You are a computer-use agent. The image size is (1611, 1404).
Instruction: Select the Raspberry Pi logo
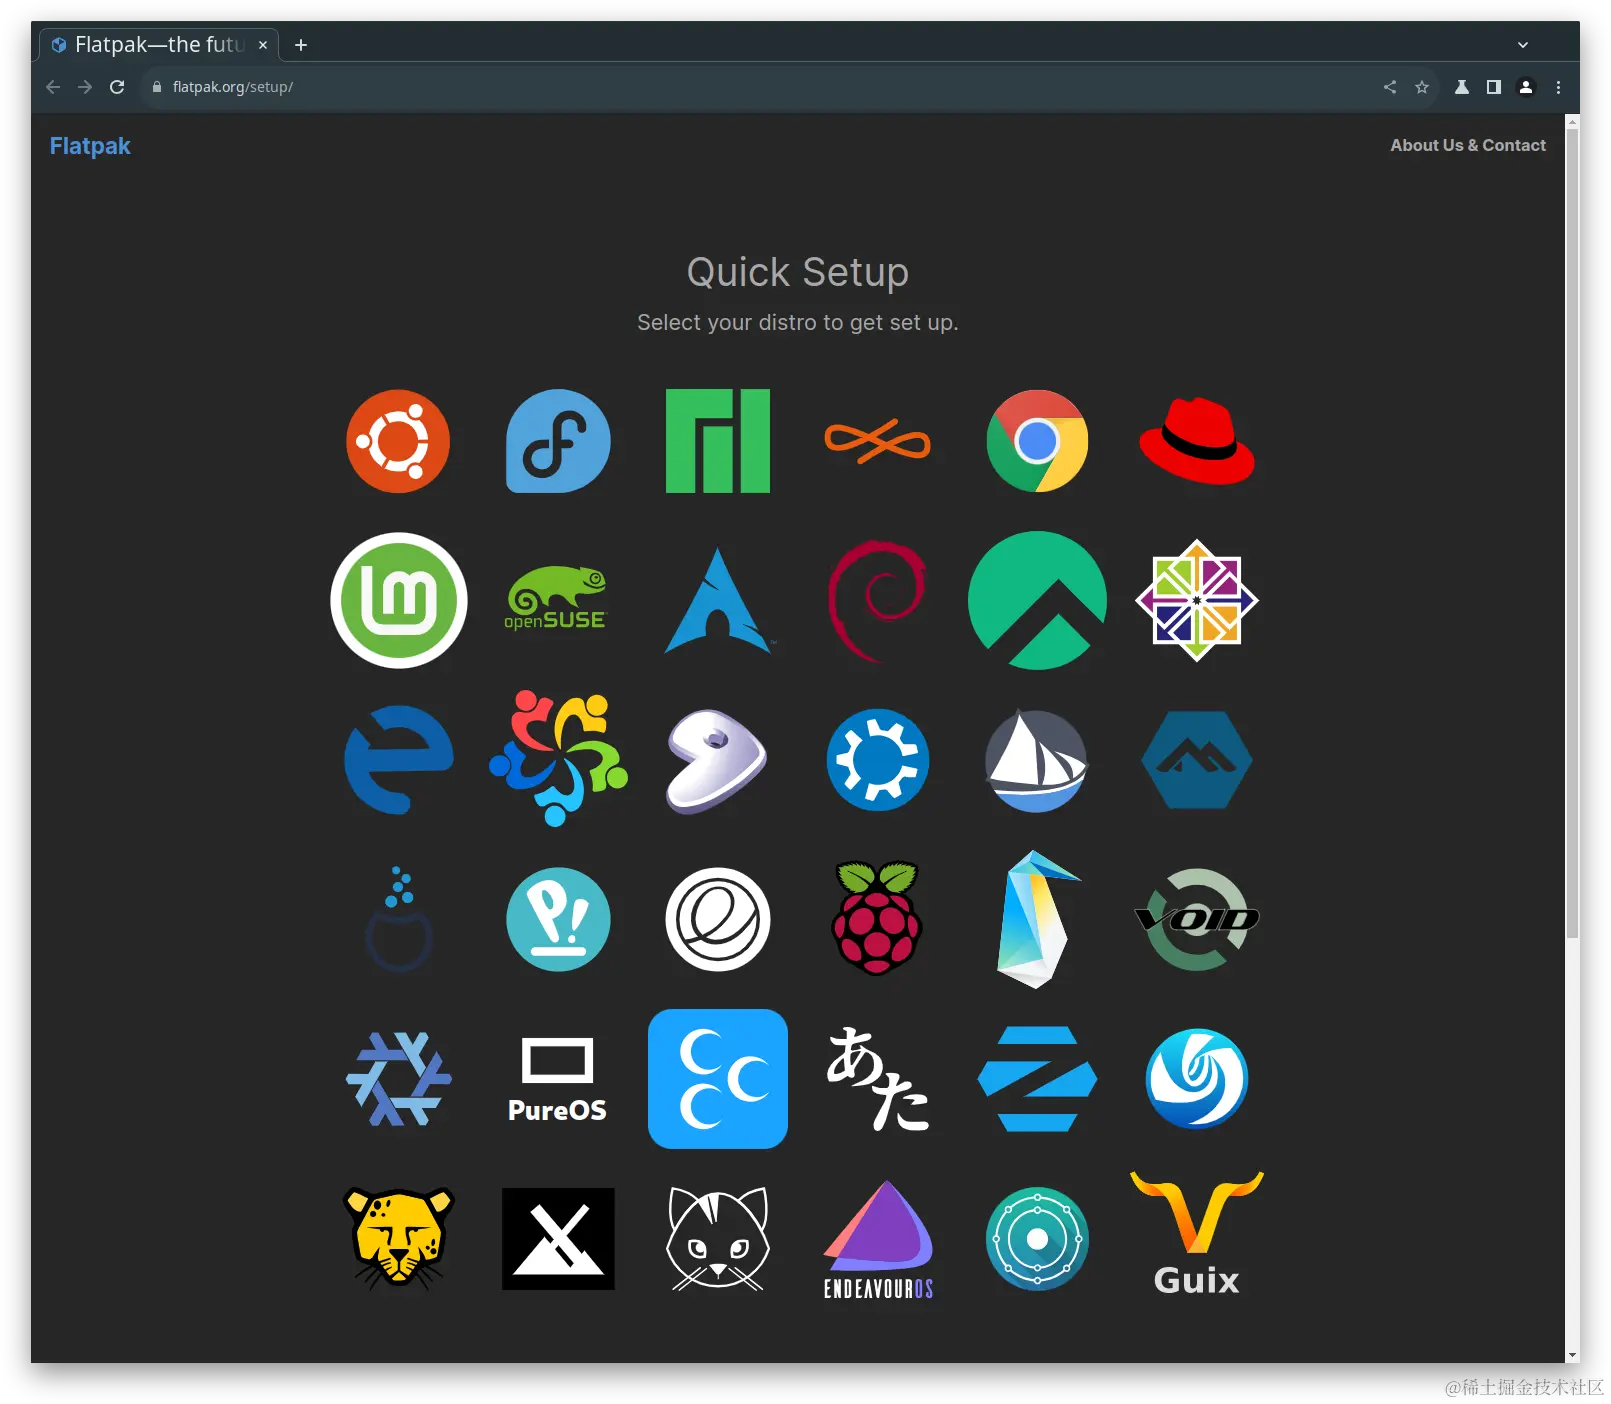pyautogui.click(x=877, y=919)
